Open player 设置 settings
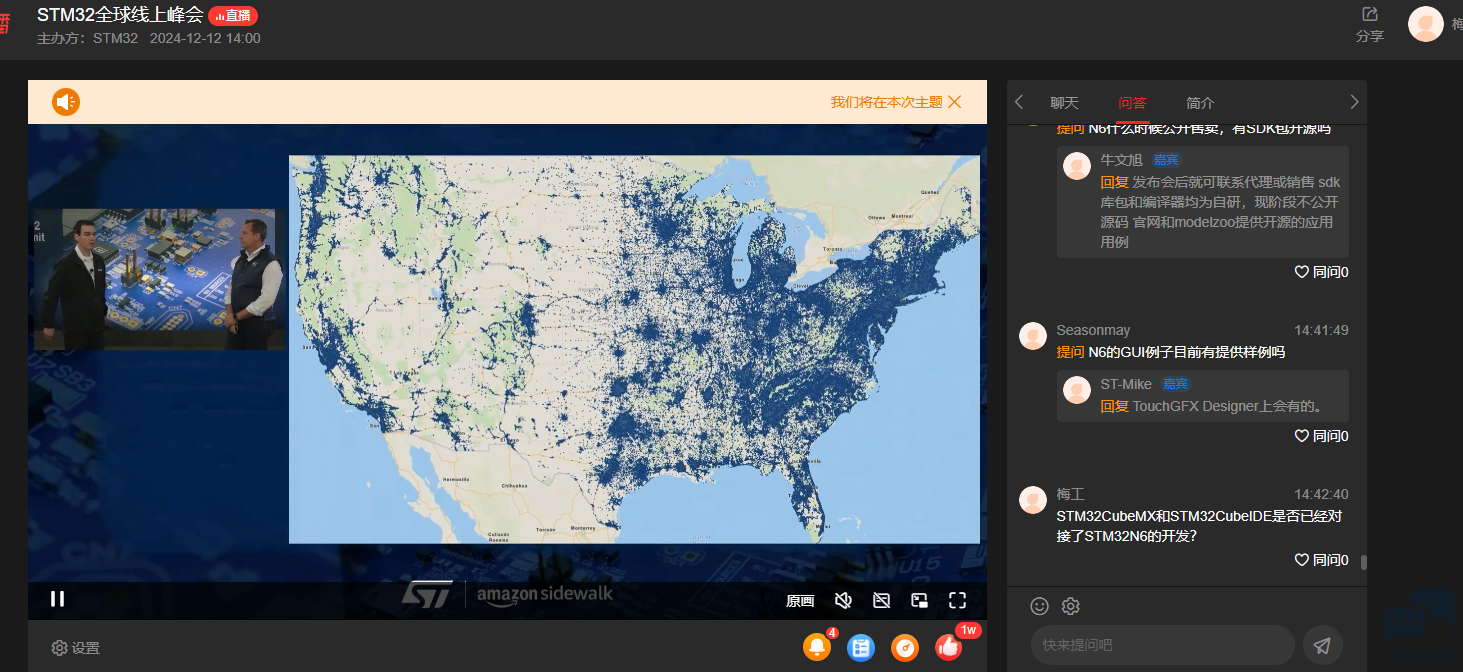This screenshot has width=1463, height=672. [x=76, y=648]
